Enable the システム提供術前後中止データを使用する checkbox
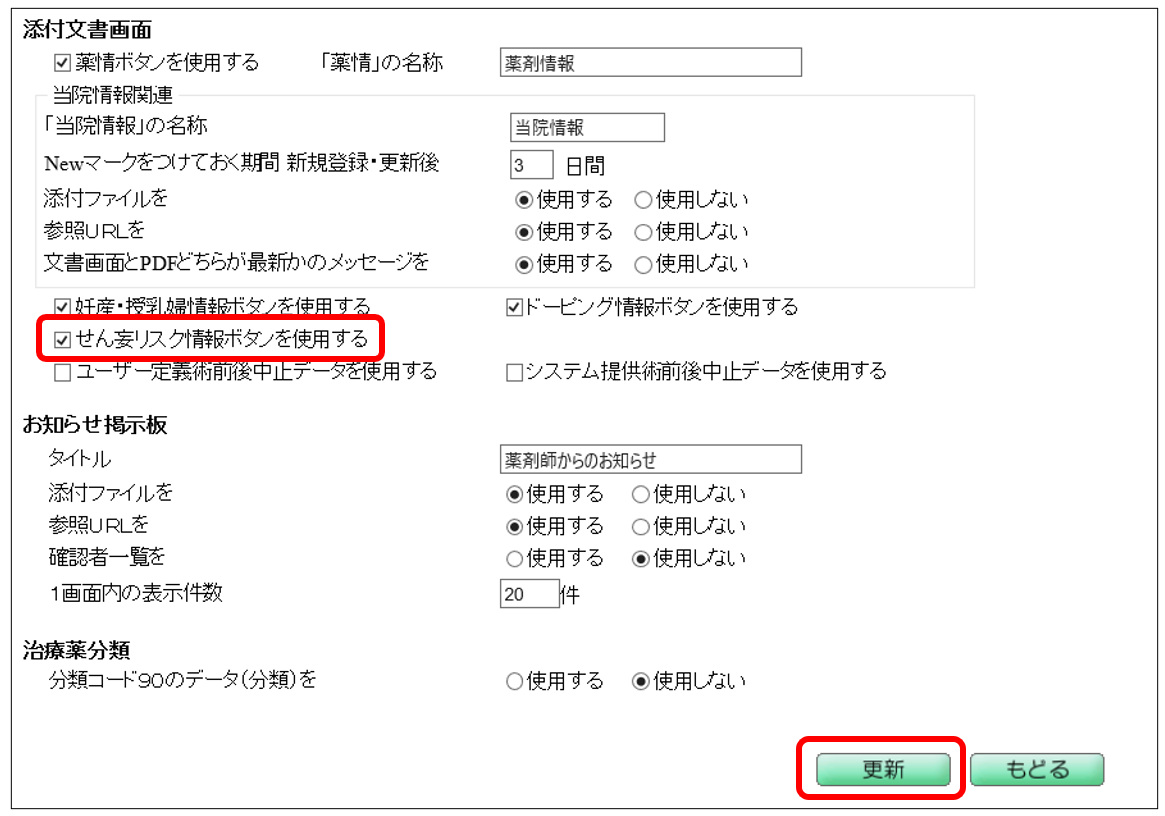This screenshot has height=816, width=1165. pos(515,372)
